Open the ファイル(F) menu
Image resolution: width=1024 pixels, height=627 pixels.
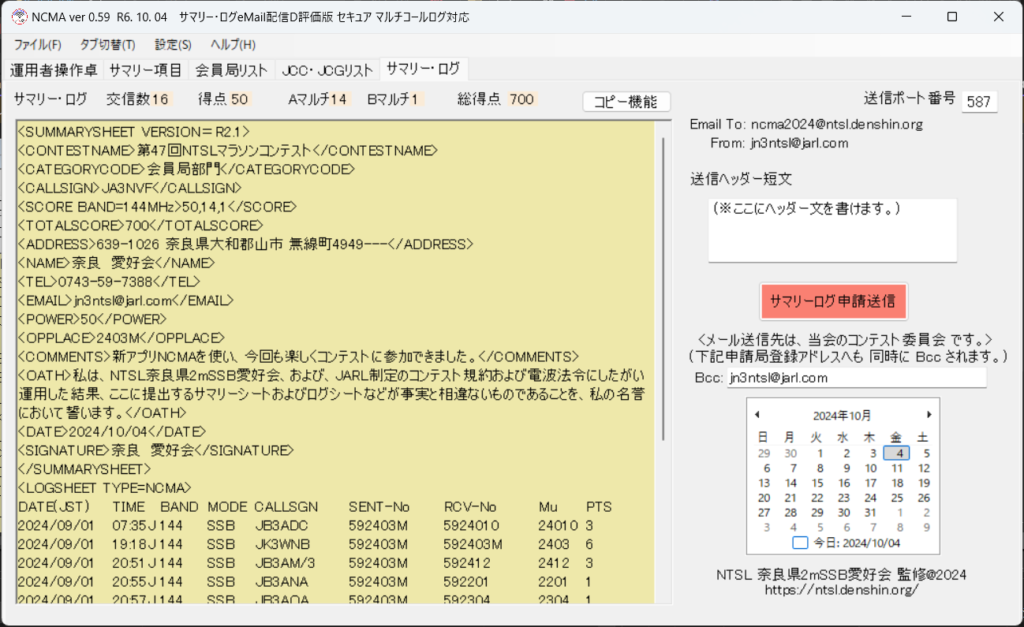point(37,45)
